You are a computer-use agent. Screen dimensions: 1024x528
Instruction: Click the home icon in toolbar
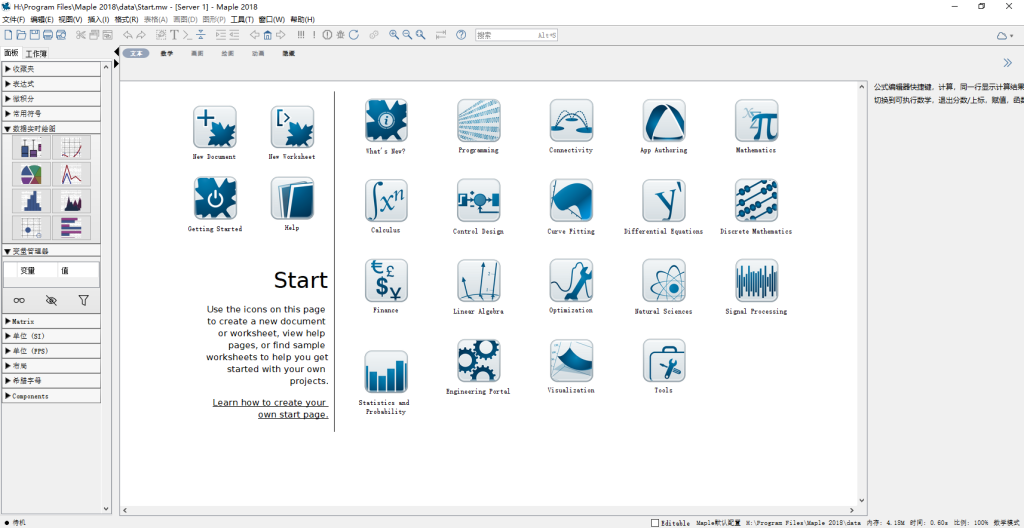(x=268, y=35)
